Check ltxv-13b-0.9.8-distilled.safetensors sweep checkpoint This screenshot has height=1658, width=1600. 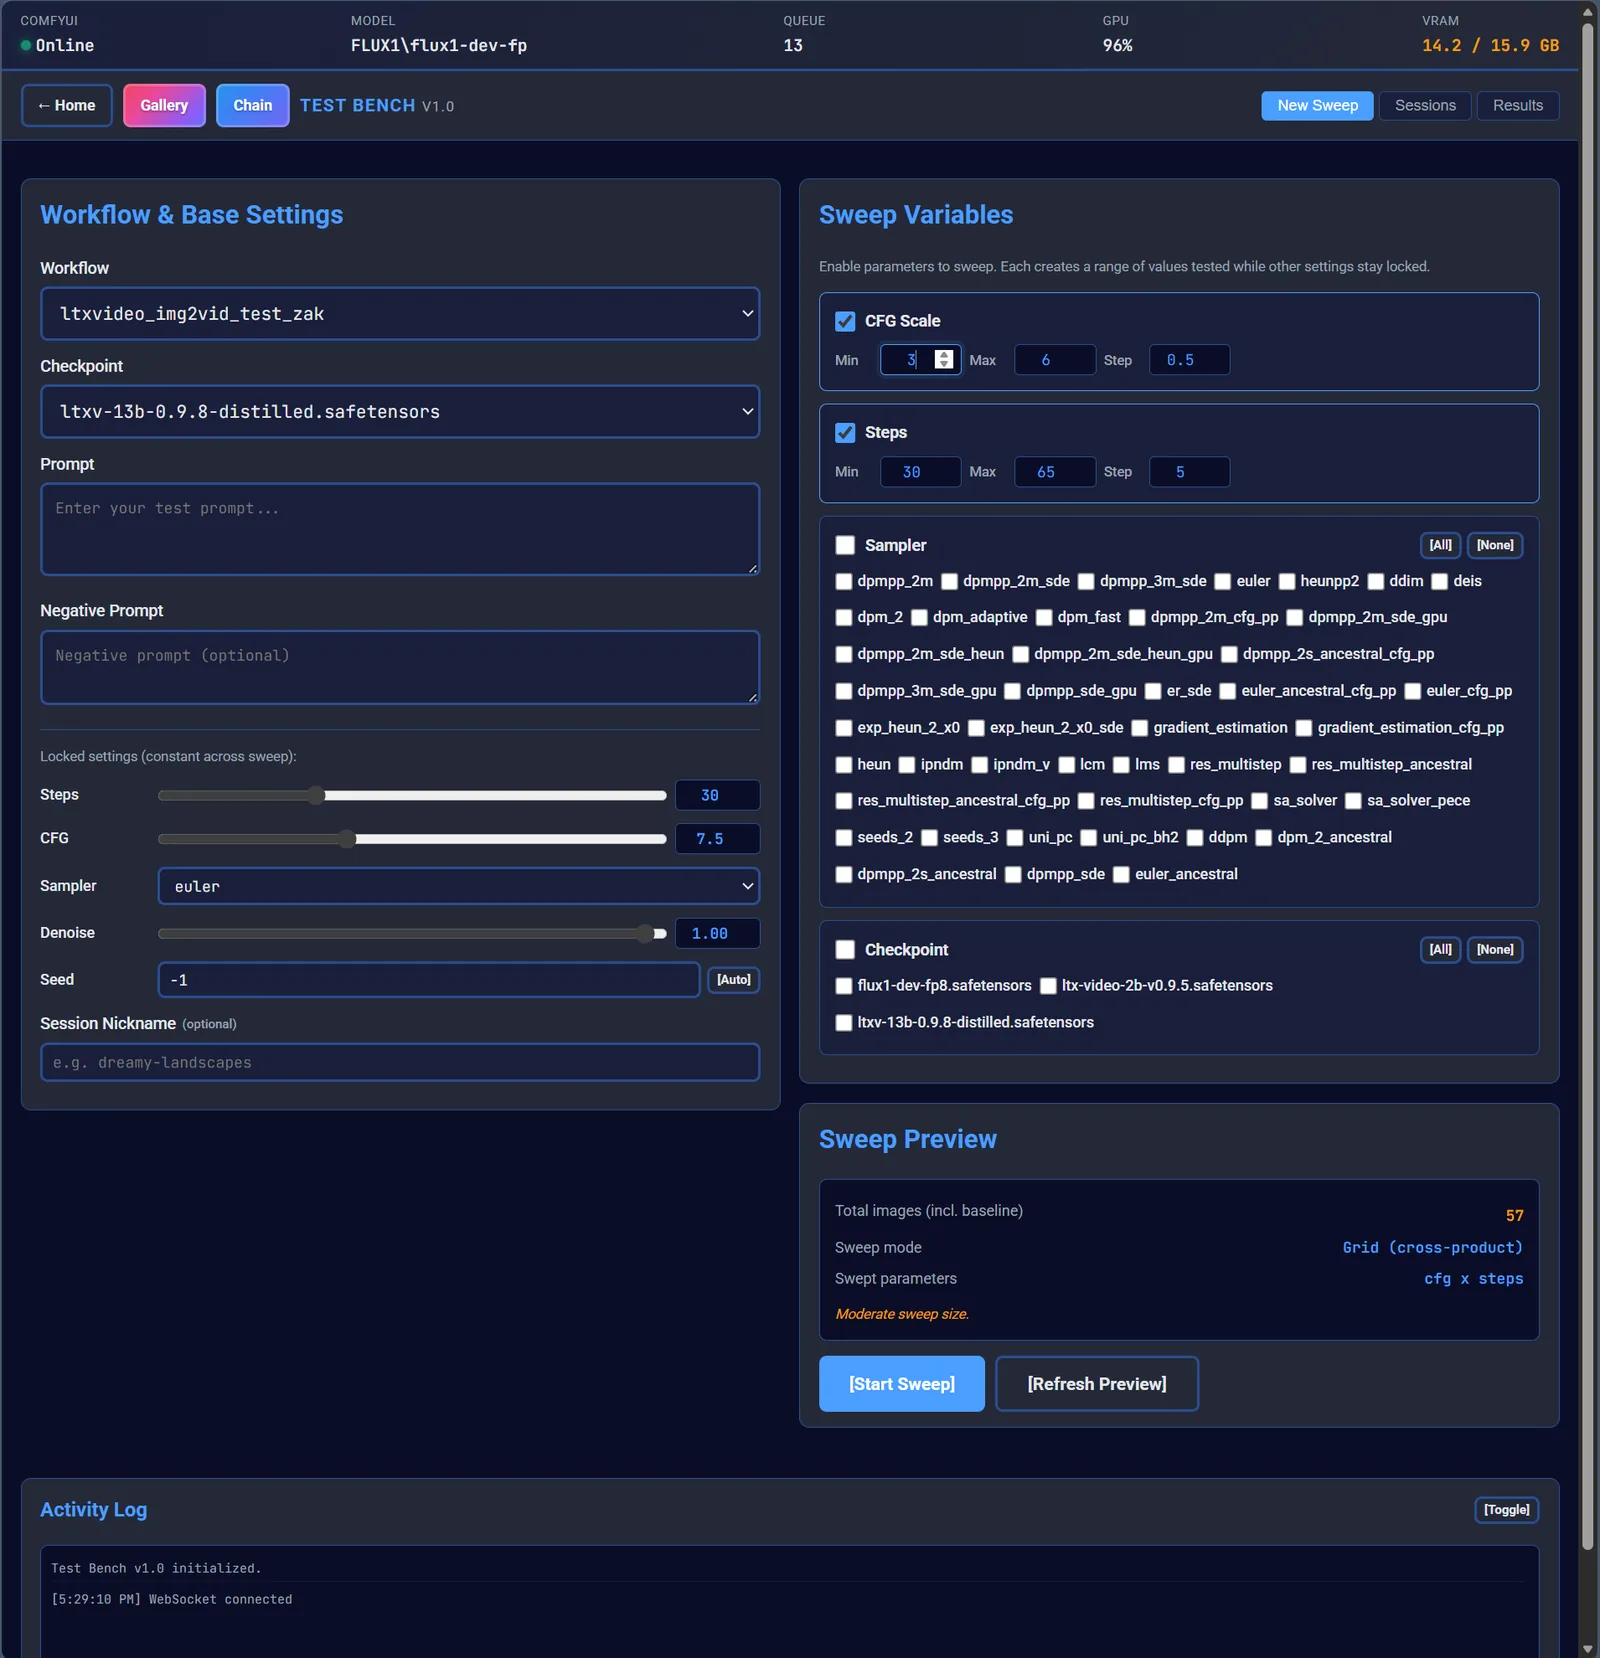pyautogui.click(x=844, y=1023)
